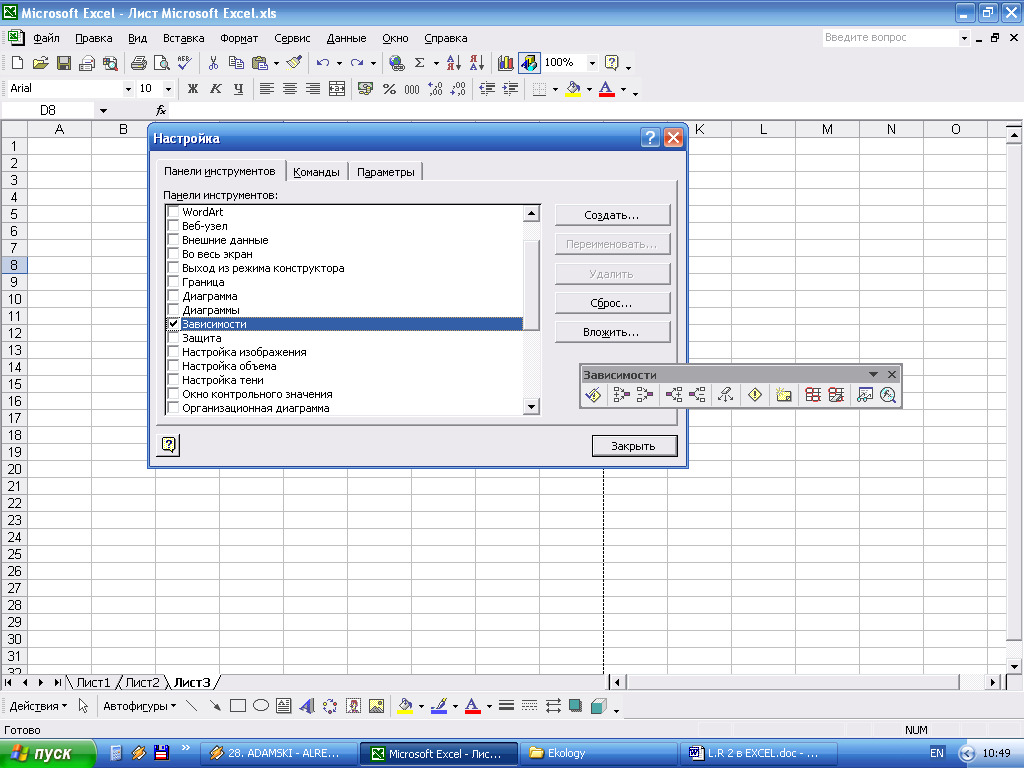
Task: Open the Undo history dropdown arrow
Action: (339, 63)
